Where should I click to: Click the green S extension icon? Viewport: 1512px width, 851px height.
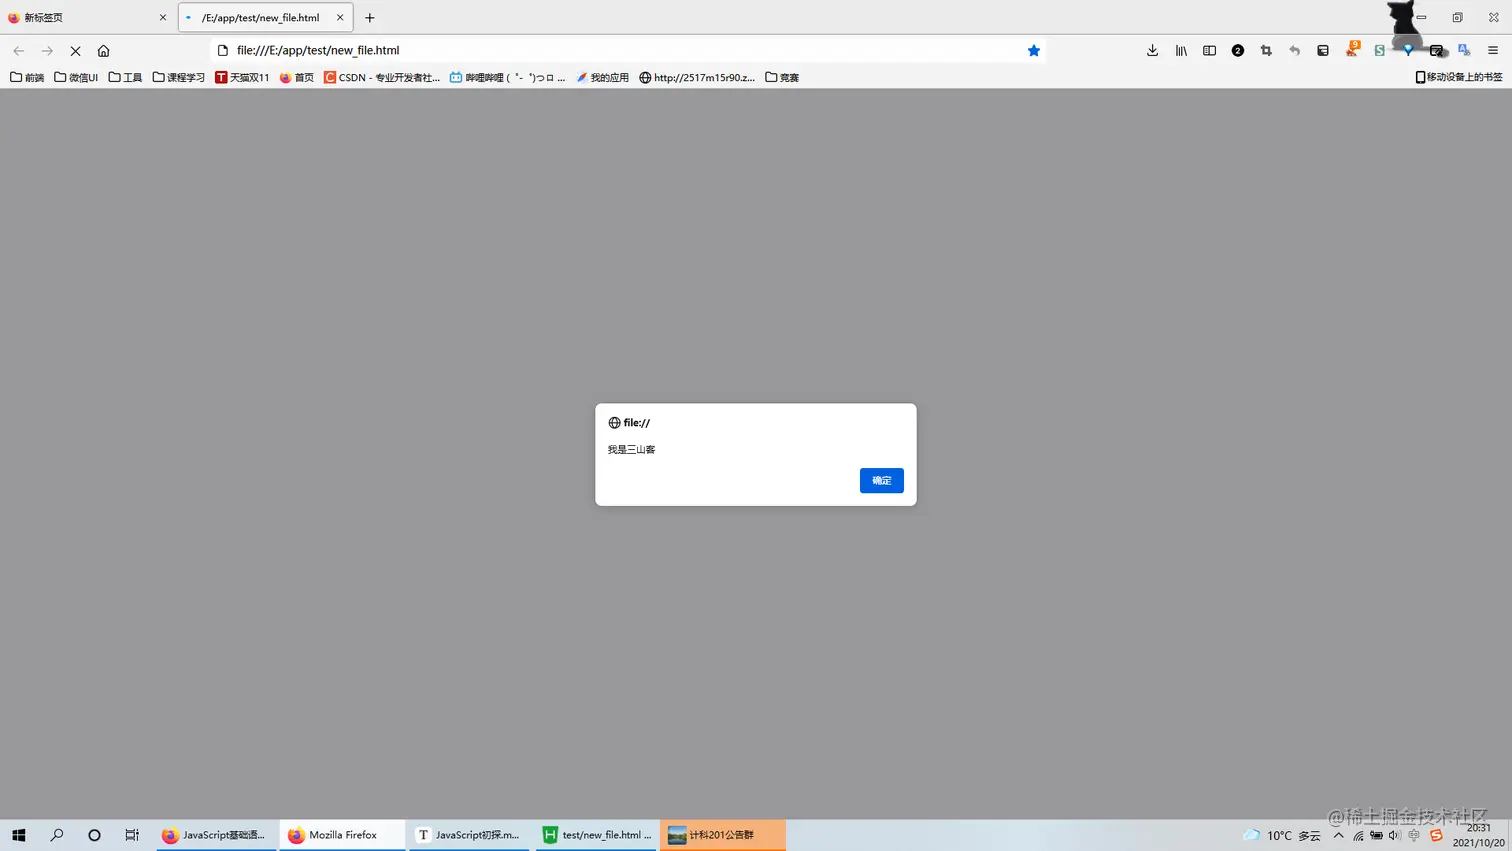1379,50
